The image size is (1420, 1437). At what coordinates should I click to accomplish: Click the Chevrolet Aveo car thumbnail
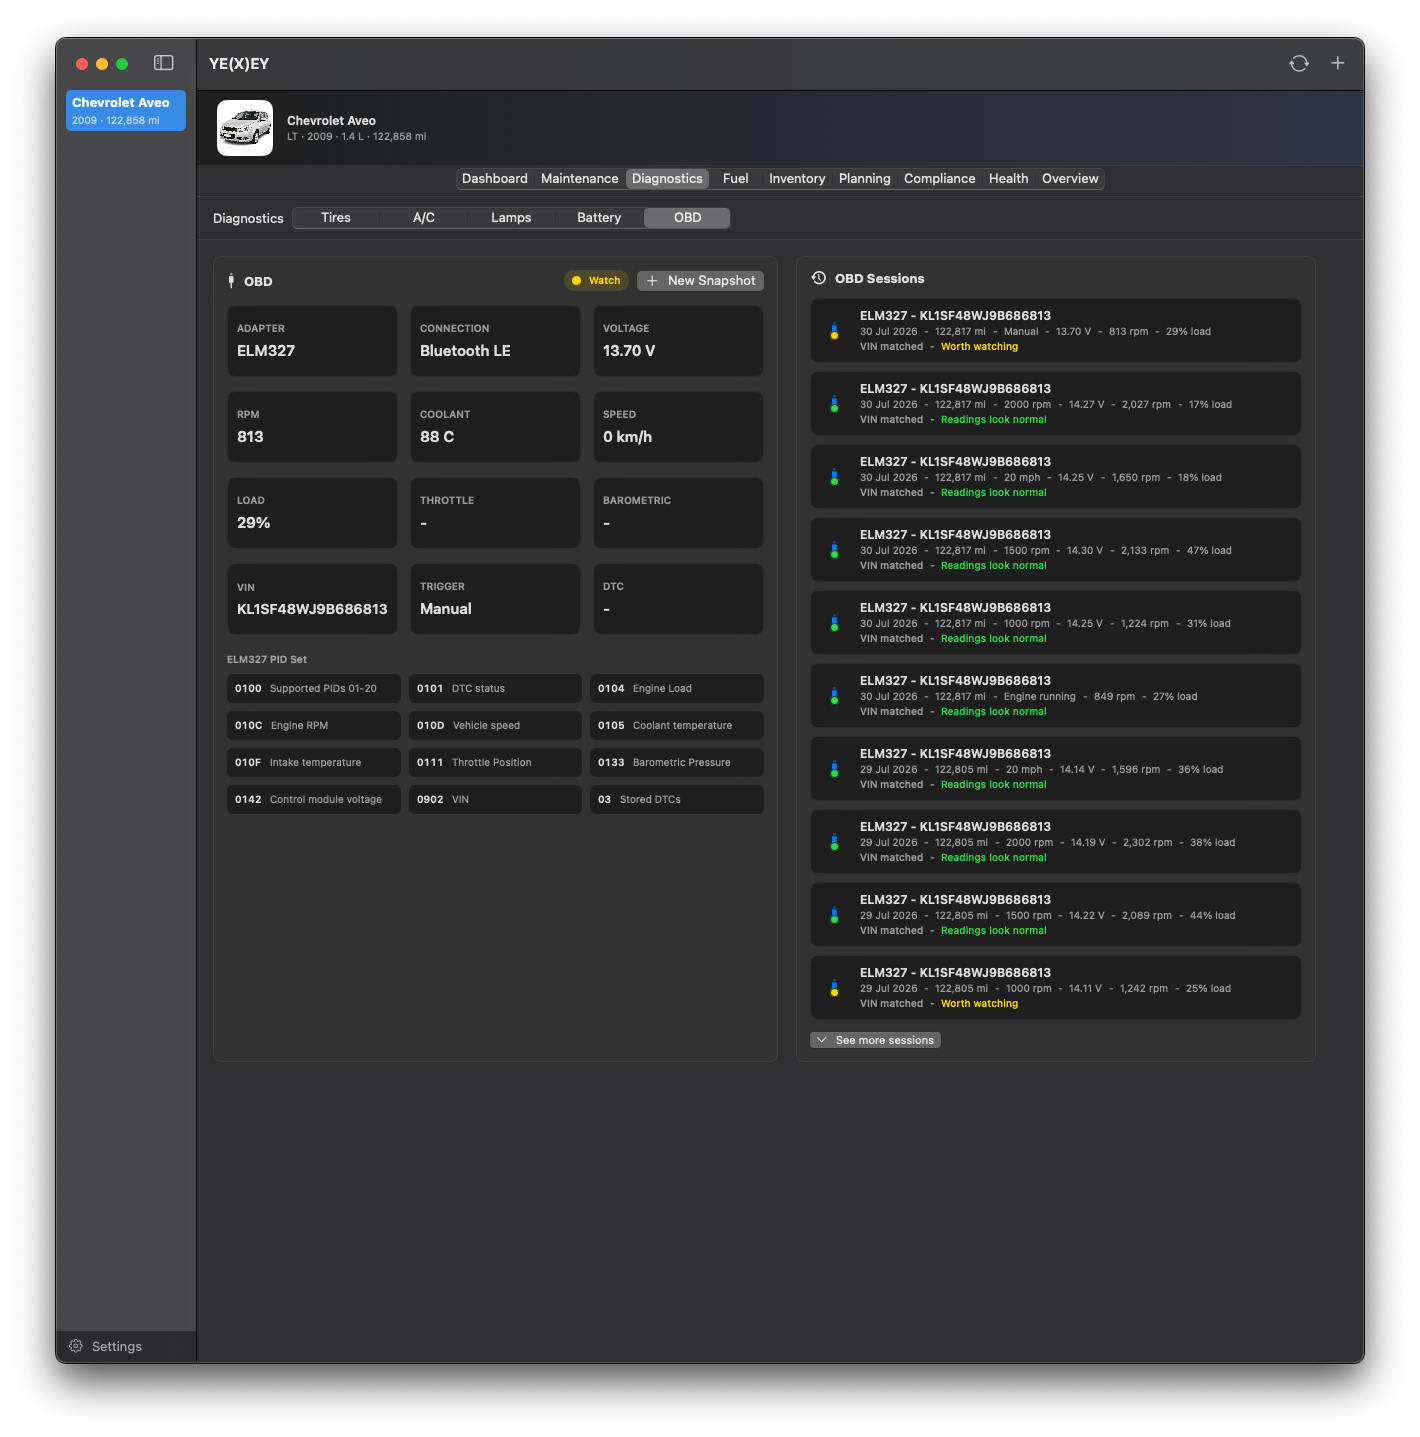pos(245,128)
